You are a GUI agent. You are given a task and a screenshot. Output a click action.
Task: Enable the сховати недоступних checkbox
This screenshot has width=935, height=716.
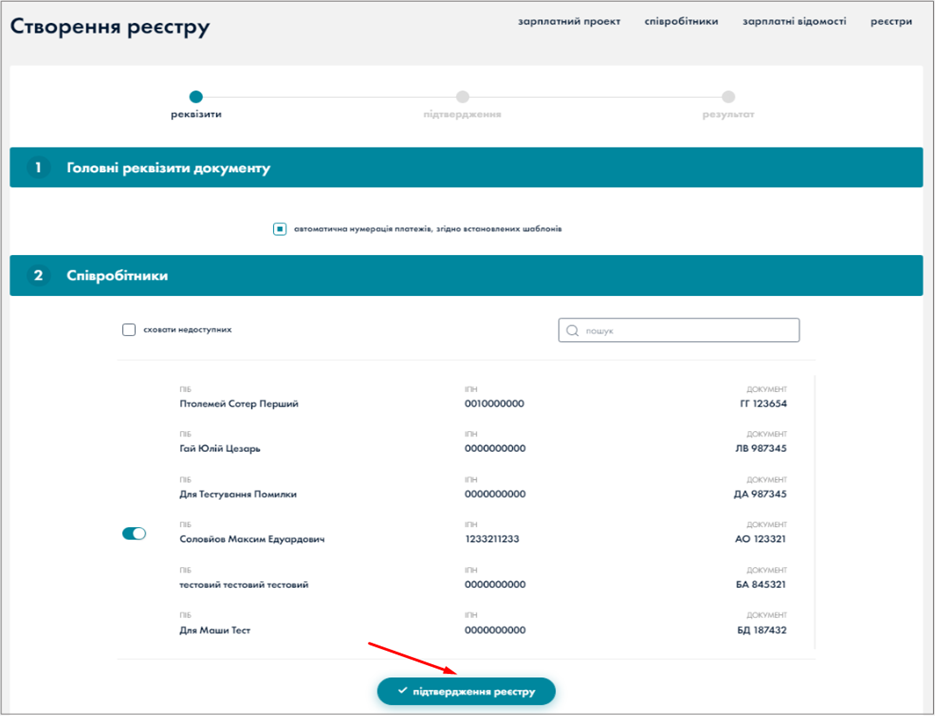129,330
